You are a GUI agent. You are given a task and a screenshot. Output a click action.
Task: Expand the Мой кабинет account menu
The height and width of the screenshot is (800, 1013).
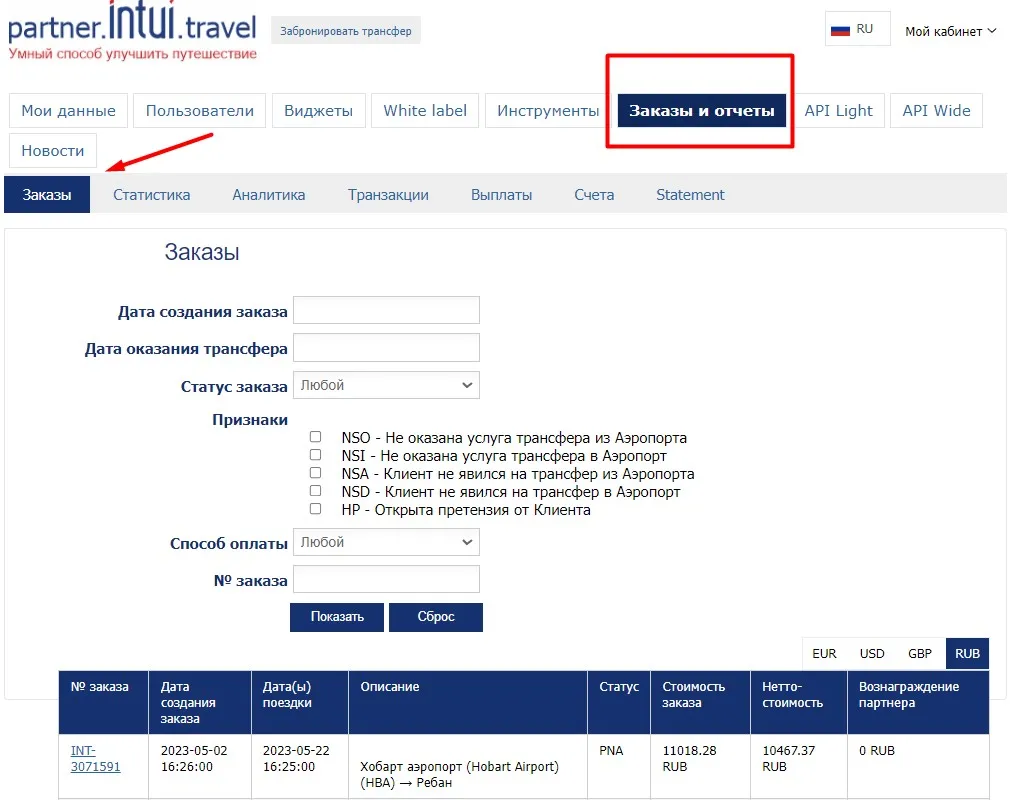(950, 31)
